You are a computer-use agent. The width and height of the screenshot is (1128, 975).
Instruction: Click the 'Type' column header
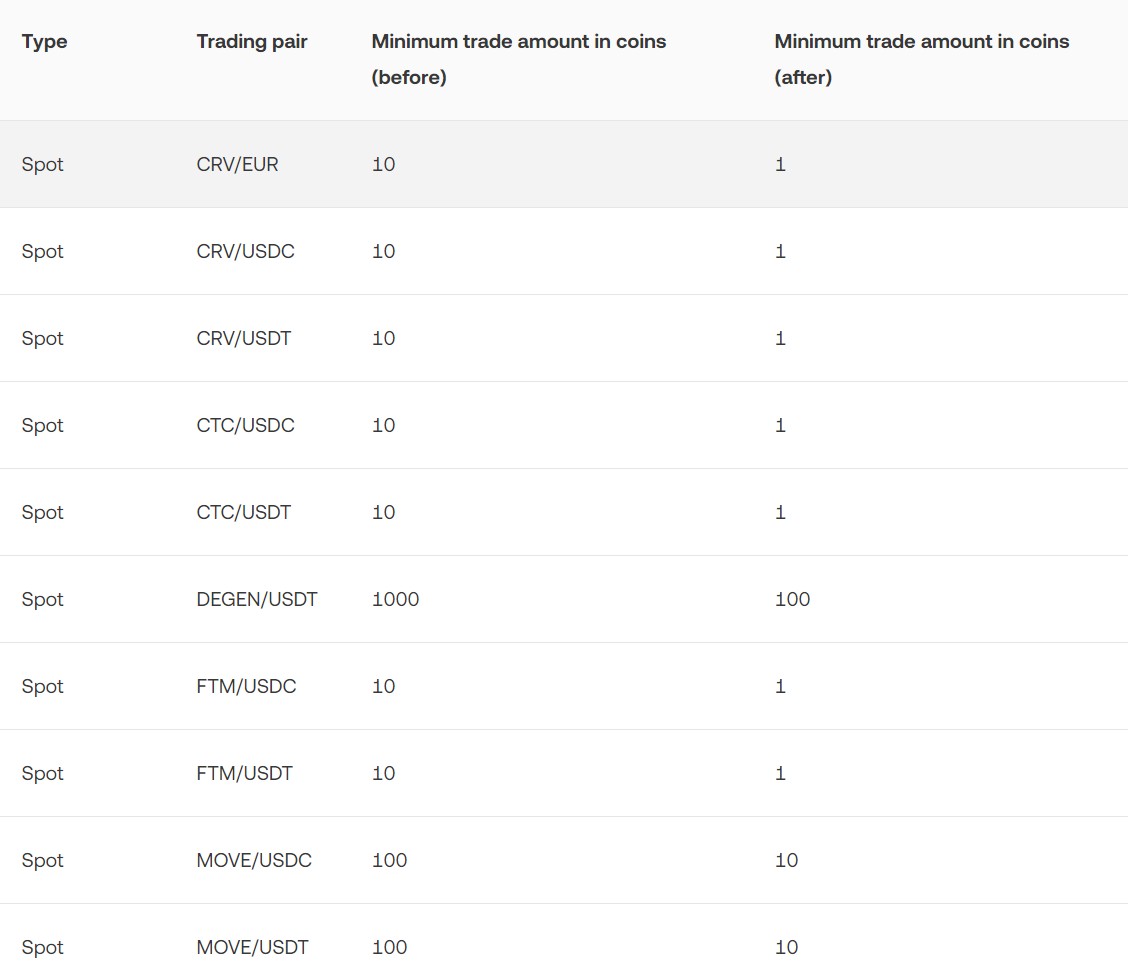point(44,42)
